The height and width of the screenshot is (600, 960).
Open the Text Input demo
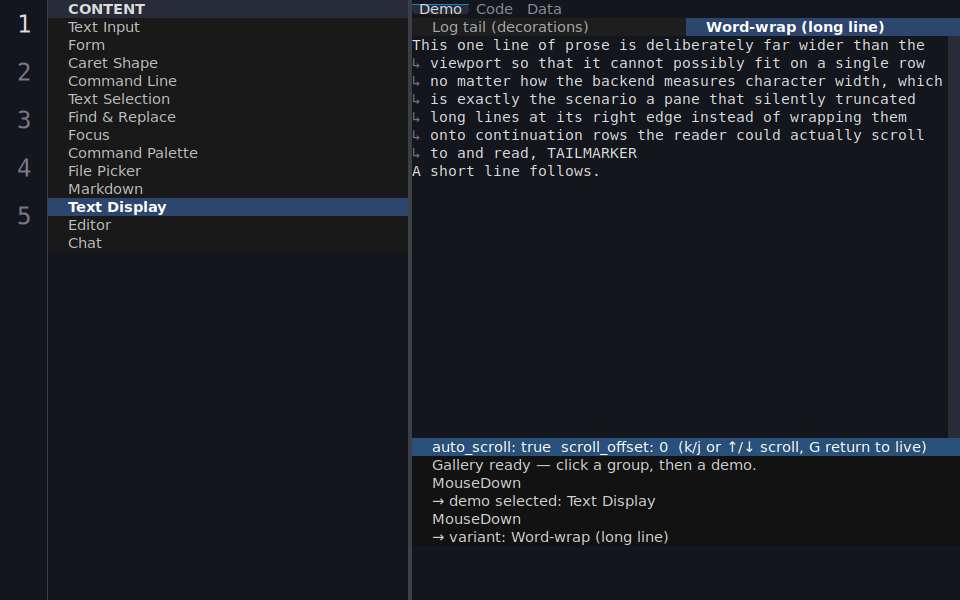point(228,27)
